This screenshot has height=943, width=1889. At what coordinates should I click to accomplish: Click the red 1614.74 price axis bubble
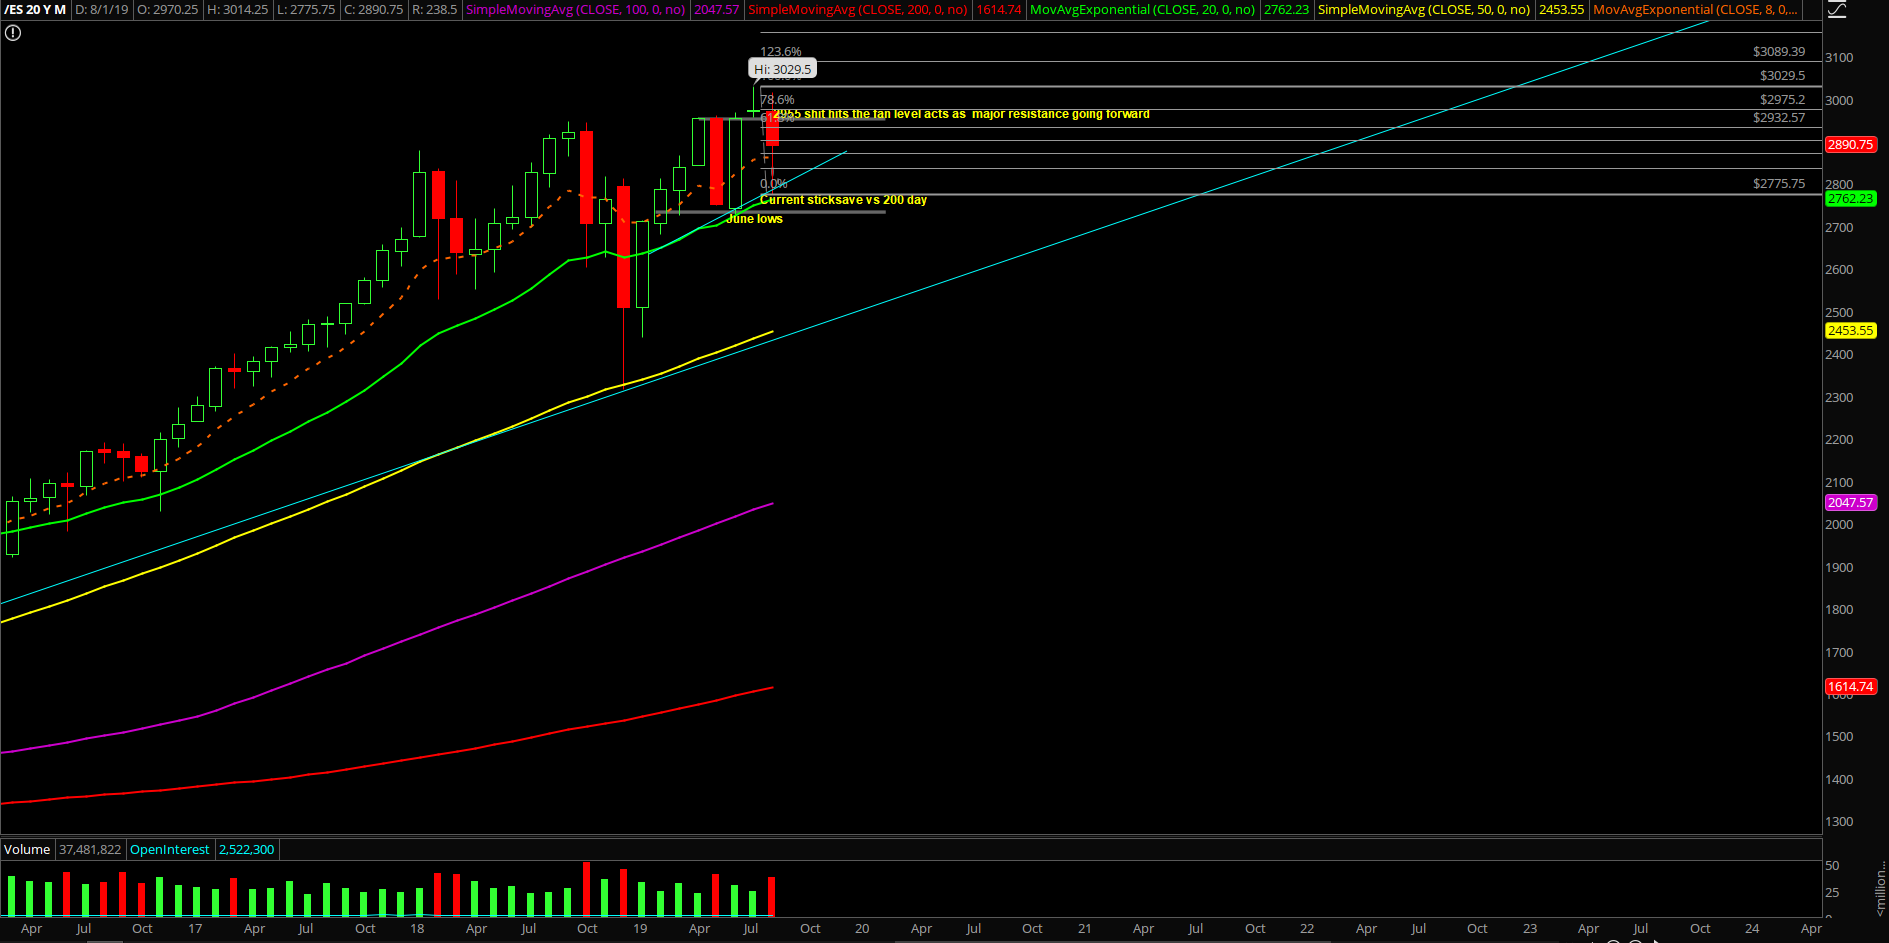tap(1851, 686)
